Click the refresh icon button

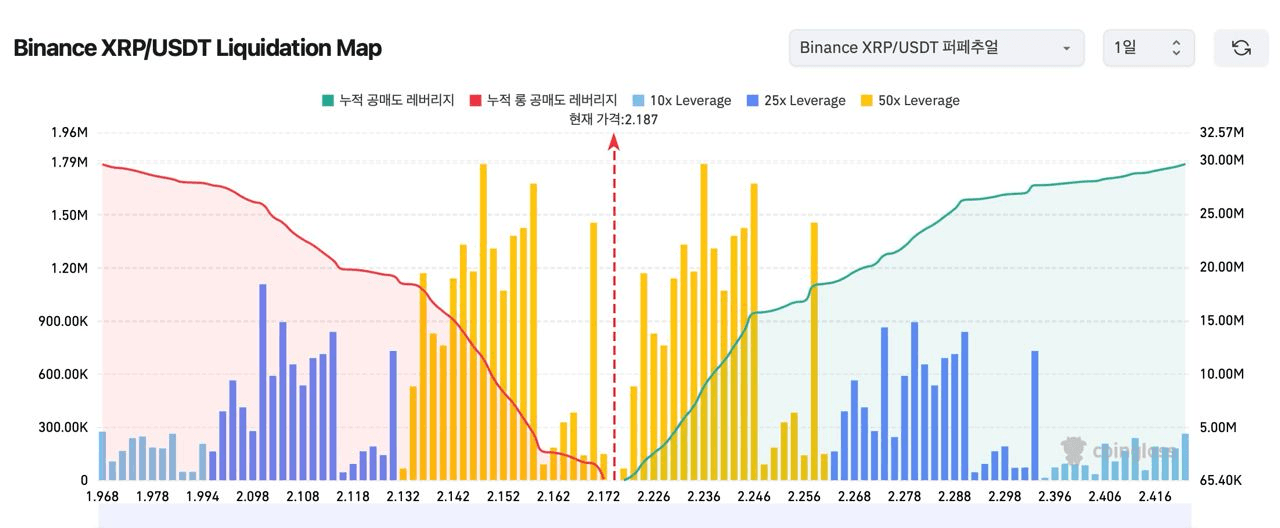click(1241, 48)
